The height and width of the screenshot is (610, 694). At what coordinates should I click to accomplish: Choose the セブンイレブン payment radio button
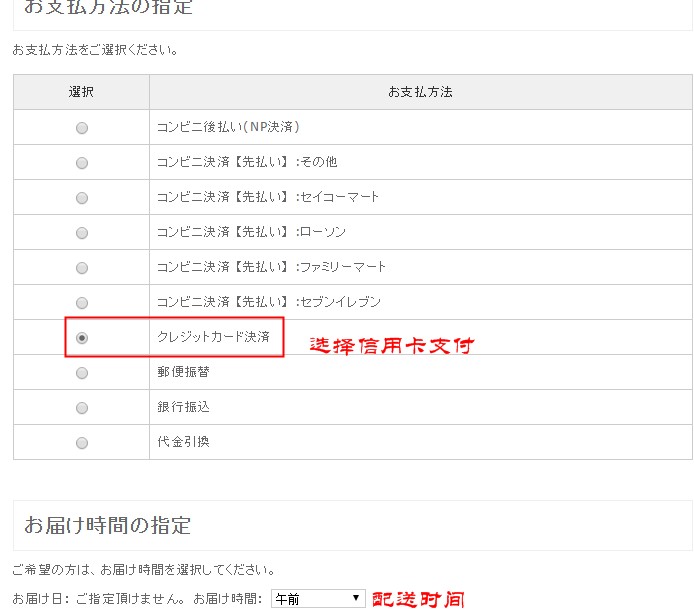tap(82, 303)
